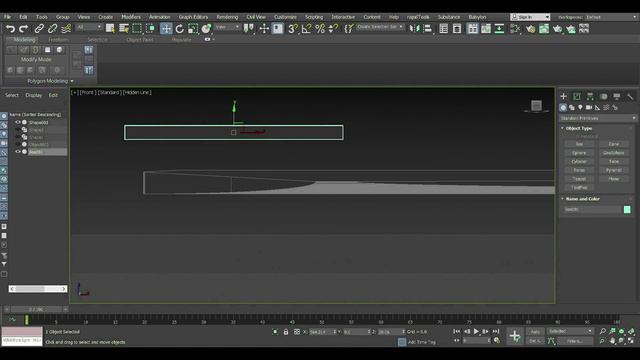
Task: Click the Unlink Selection icon
Action: tap(52, 29)
